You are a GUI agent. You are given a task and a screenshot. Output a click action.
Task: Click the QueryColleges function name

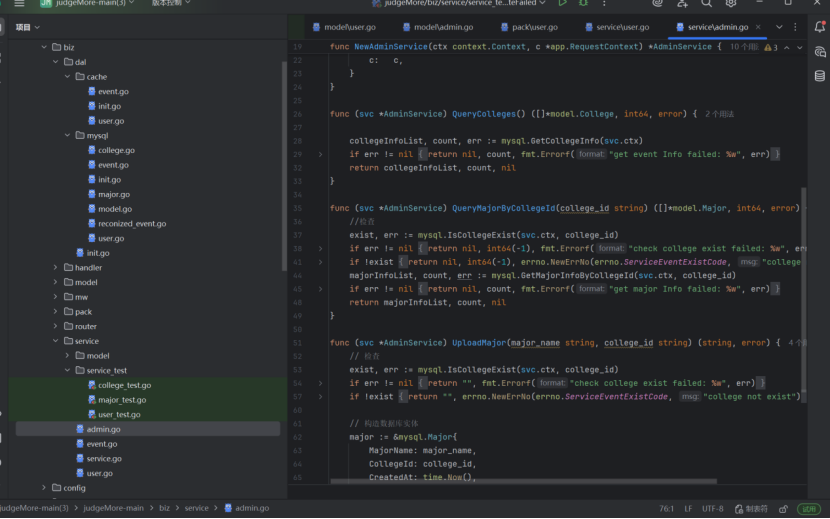point(483,114)
